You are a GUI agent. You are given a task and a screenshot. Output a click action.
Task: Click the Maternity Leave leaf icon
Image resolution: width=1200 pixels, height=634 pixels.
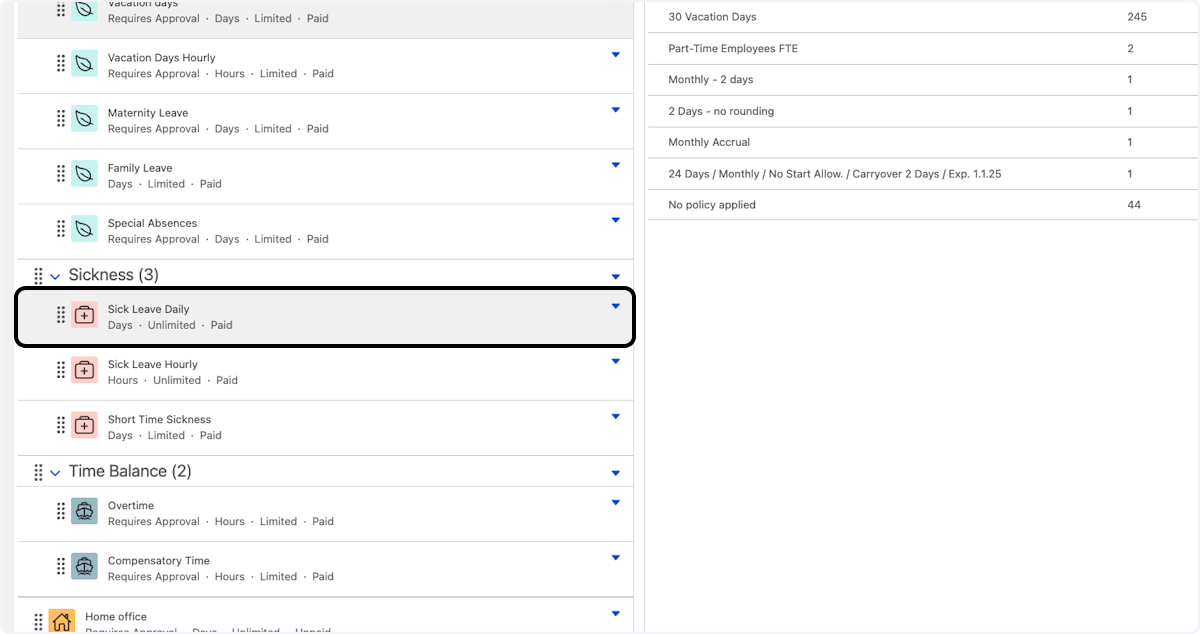[x=85, y=119]
